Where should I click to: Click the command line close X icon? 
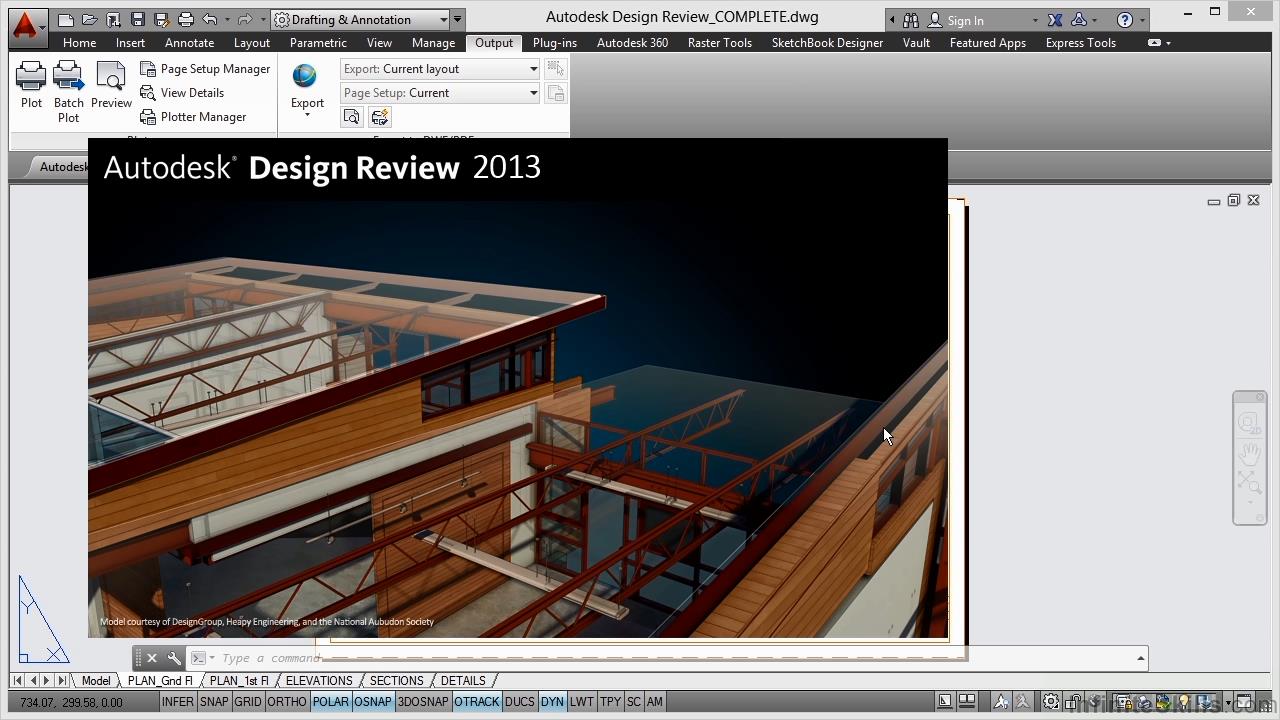point(152,658)
